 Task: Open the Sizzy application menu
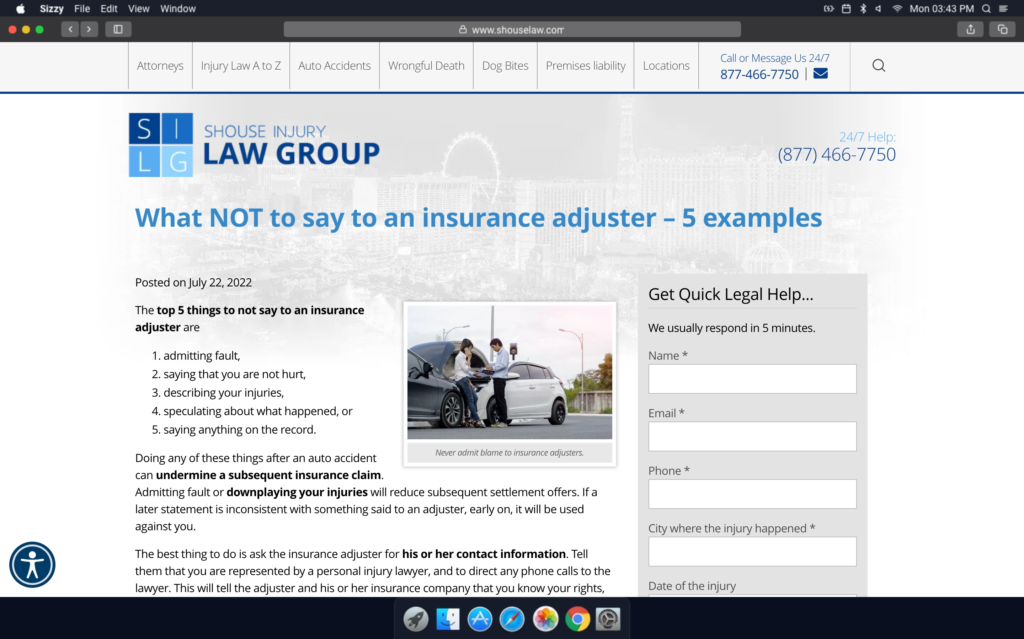click(x=51, y=8)
